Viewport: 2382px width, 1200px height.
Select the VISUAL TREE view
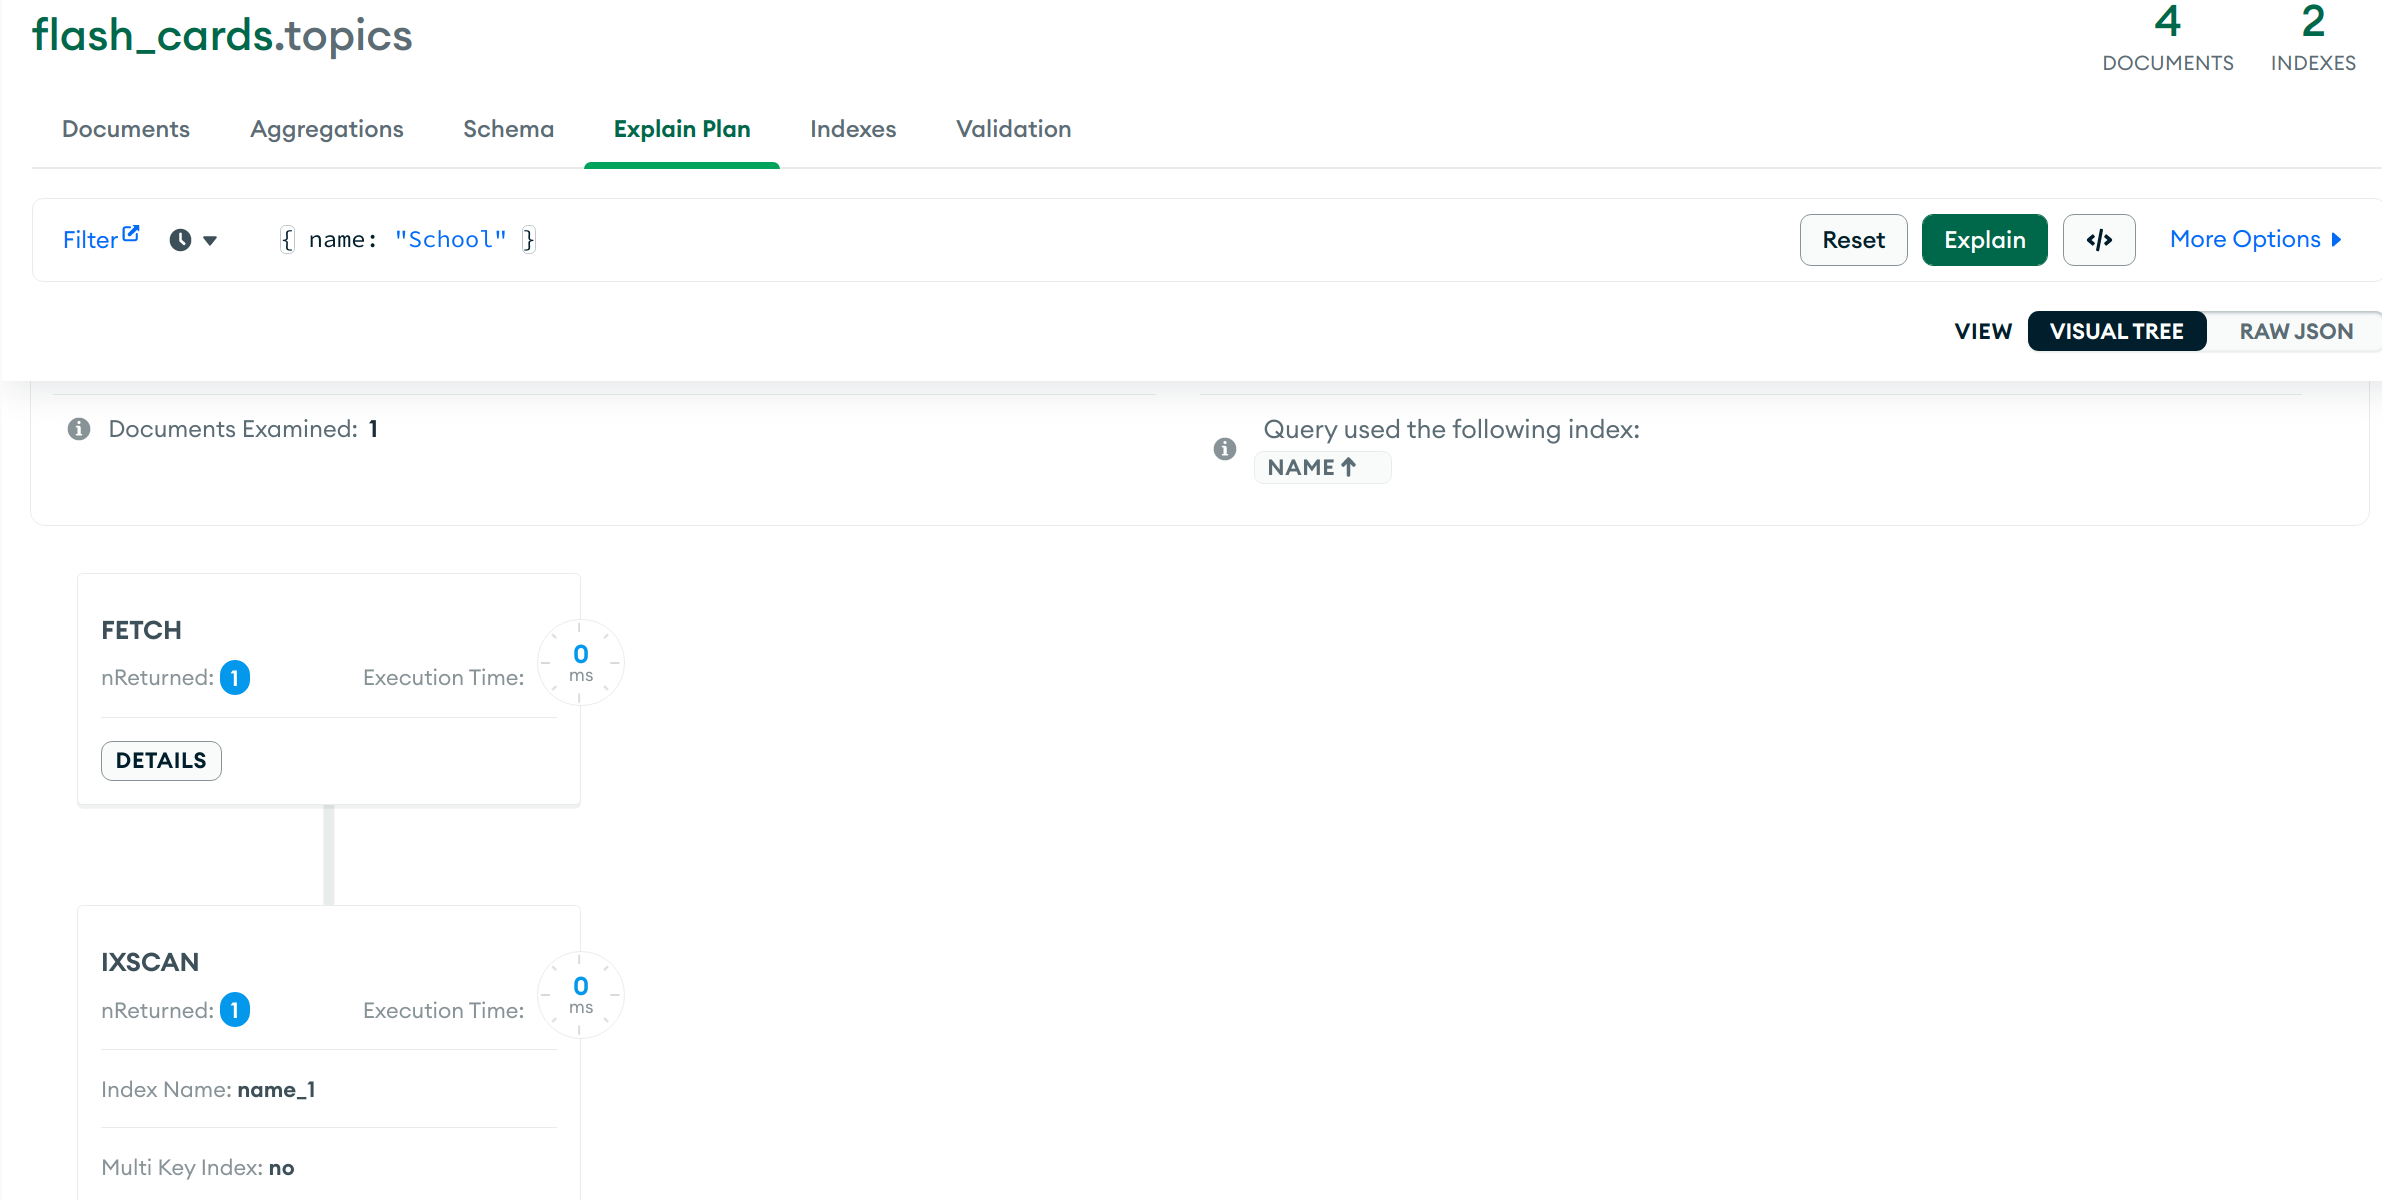pos(2117,331)
